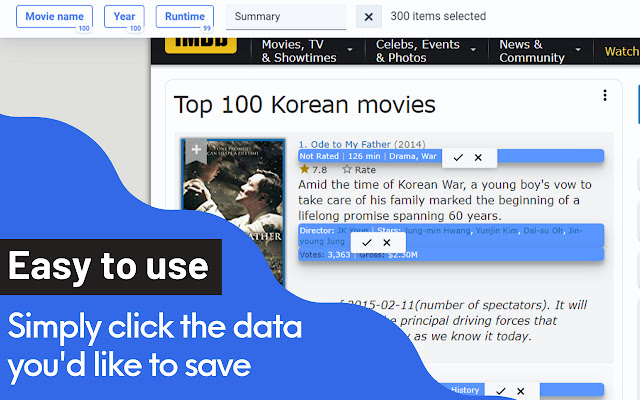Expand the Movies, TV & Showtimes menu
The height and width of the screenshot is (400, 640).
point(307,51)
